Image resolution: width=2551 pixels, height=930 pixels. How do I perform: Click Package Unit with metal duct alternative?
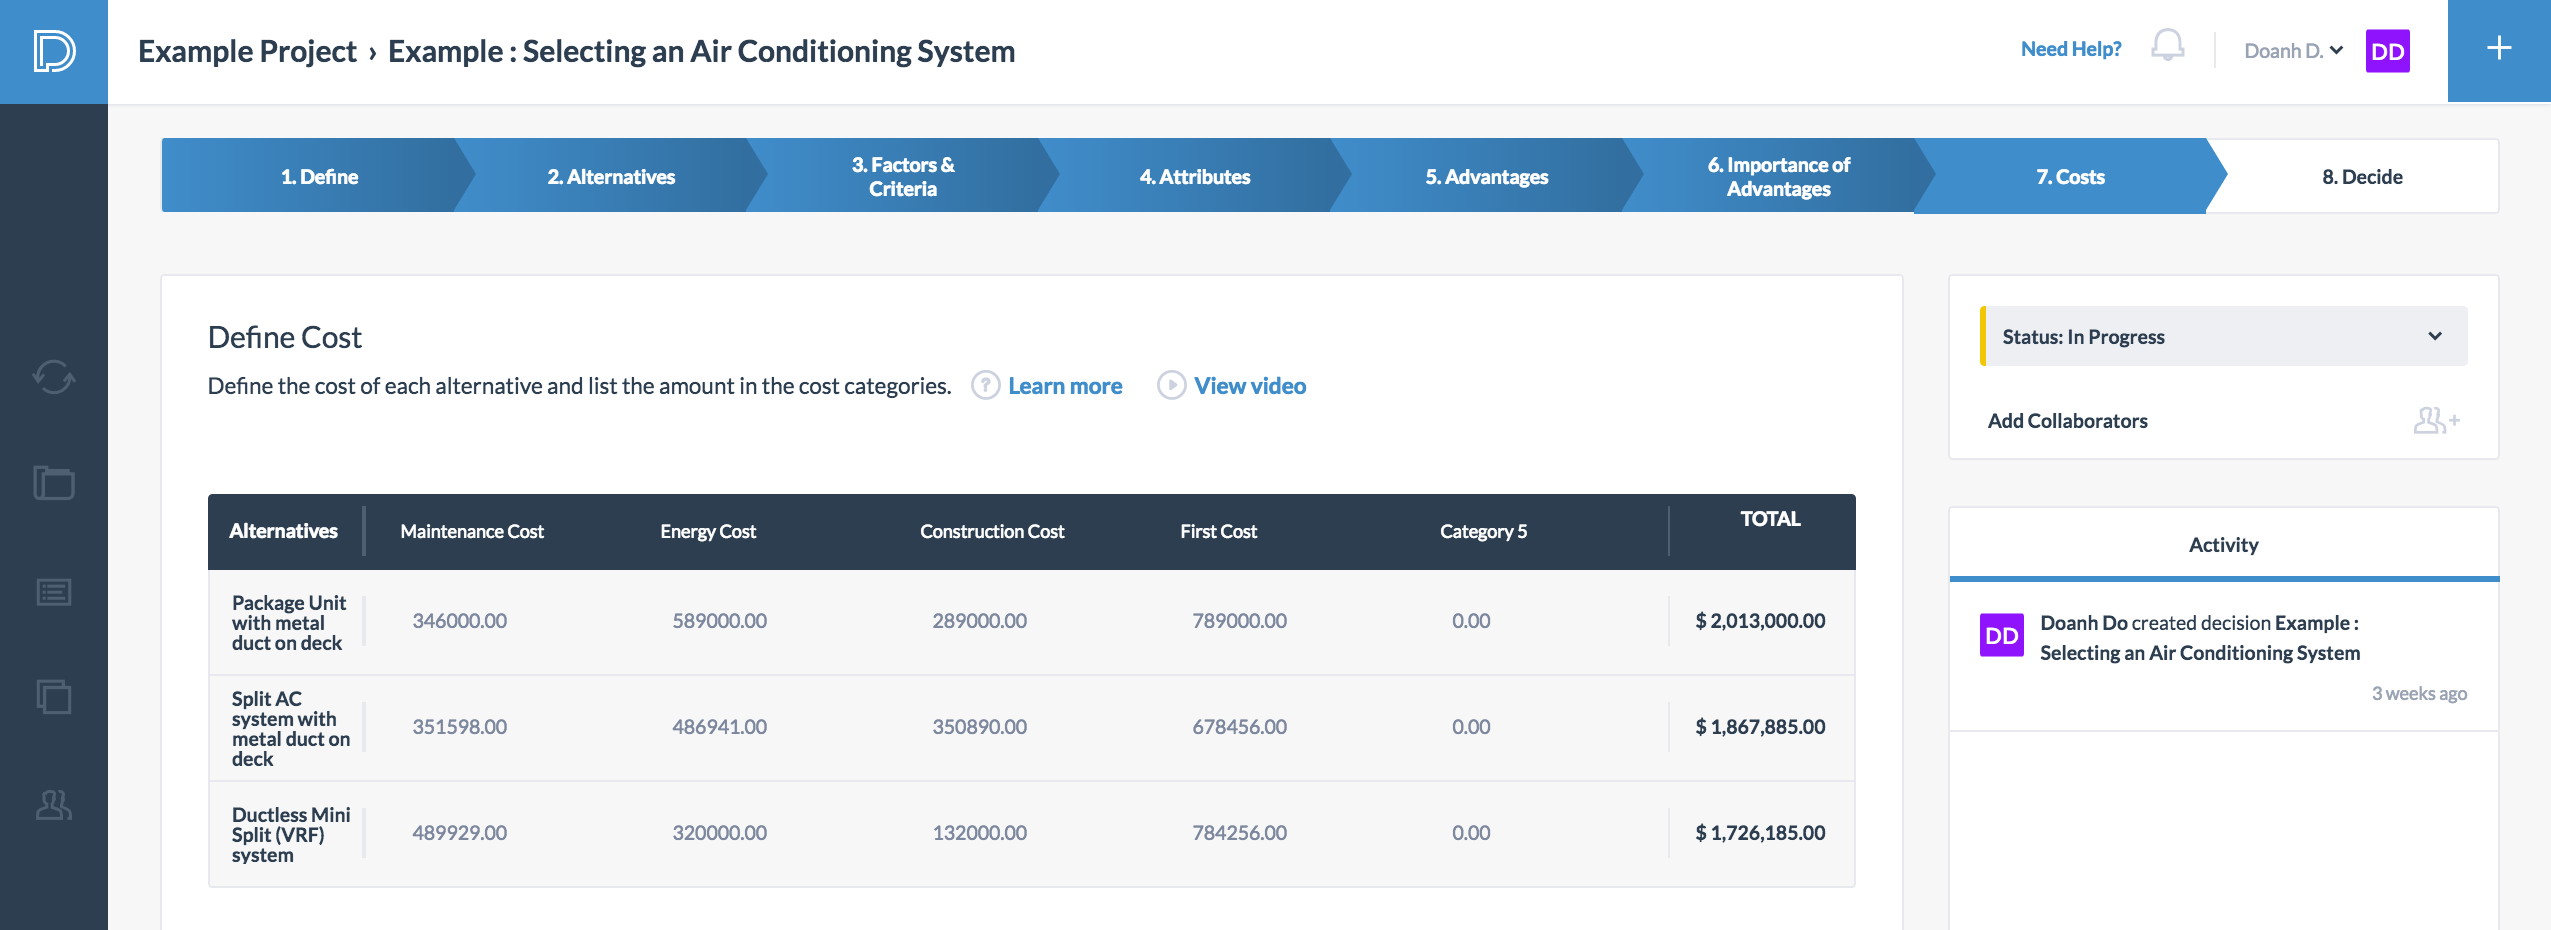[x=289, y=623]
